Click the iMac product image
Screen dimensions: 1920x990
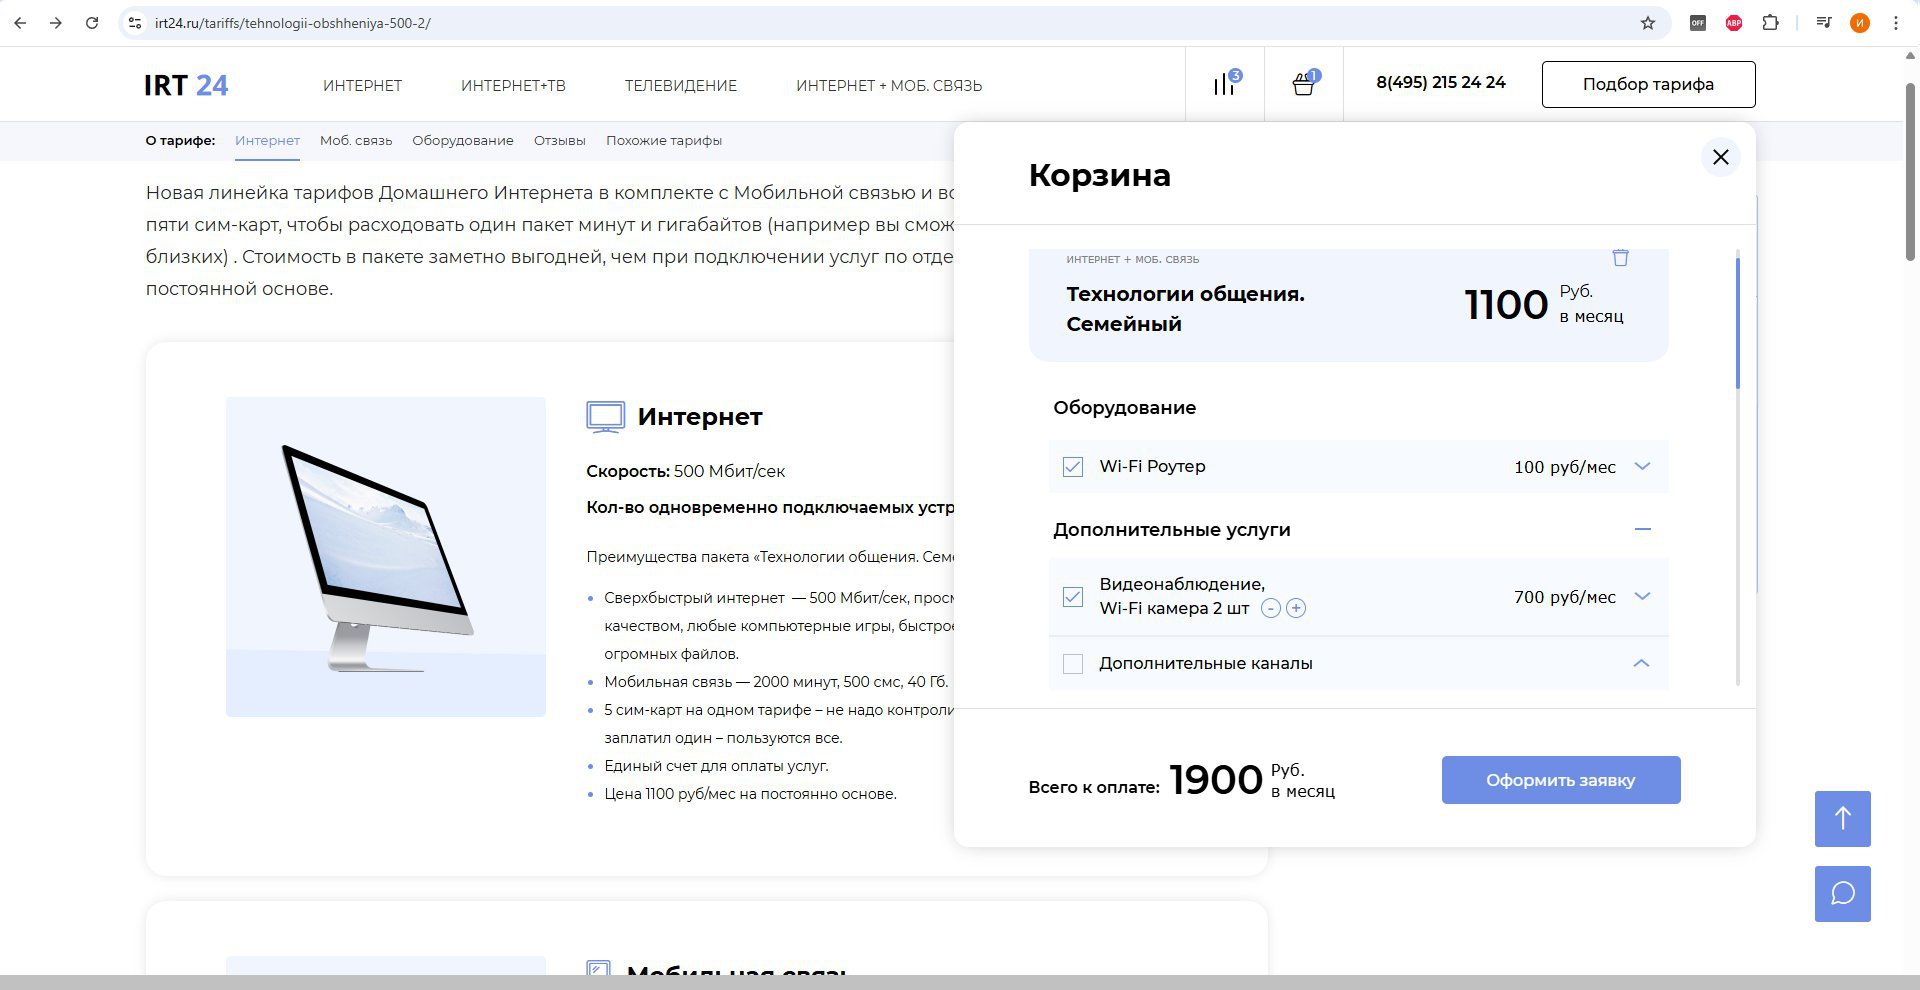pos(386,557)
